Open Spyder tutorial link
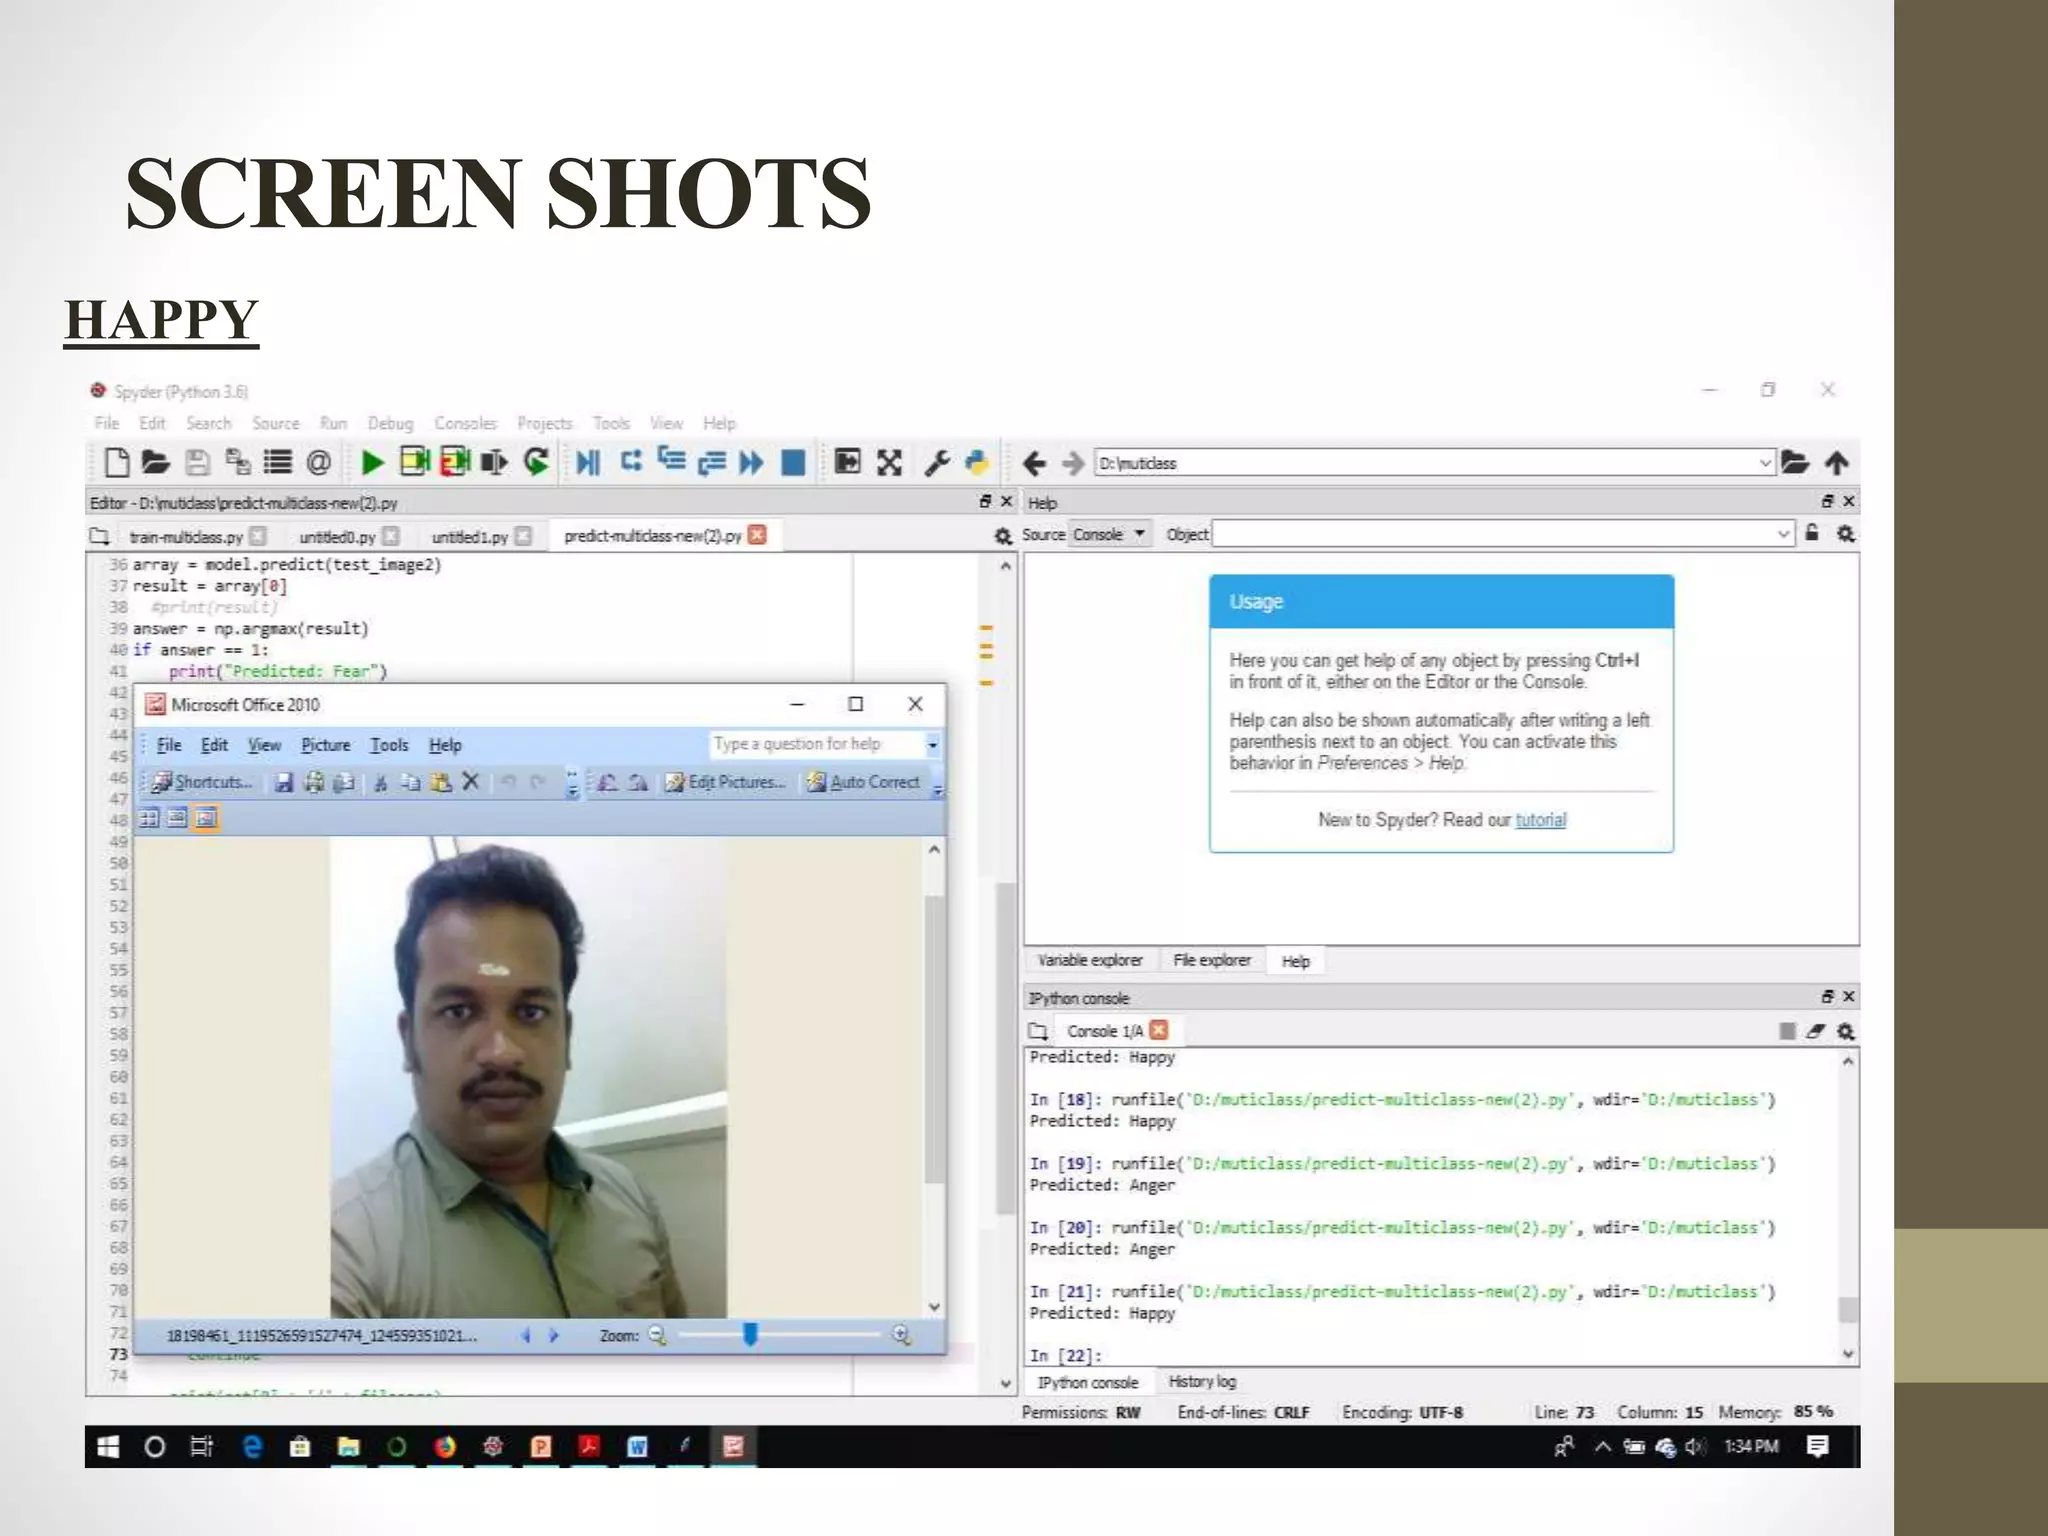 pos(1540,820)
